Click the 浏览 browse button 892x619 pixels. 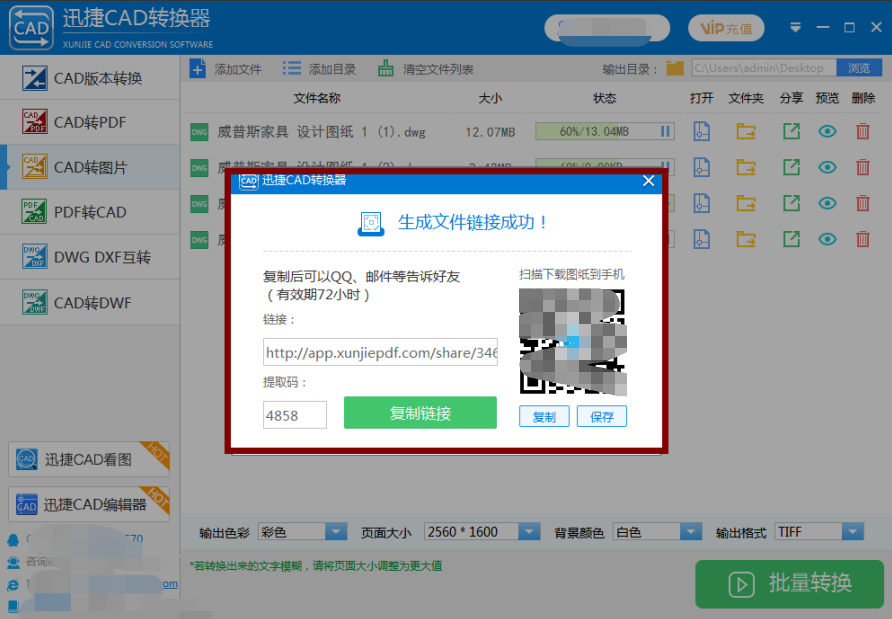859,68
